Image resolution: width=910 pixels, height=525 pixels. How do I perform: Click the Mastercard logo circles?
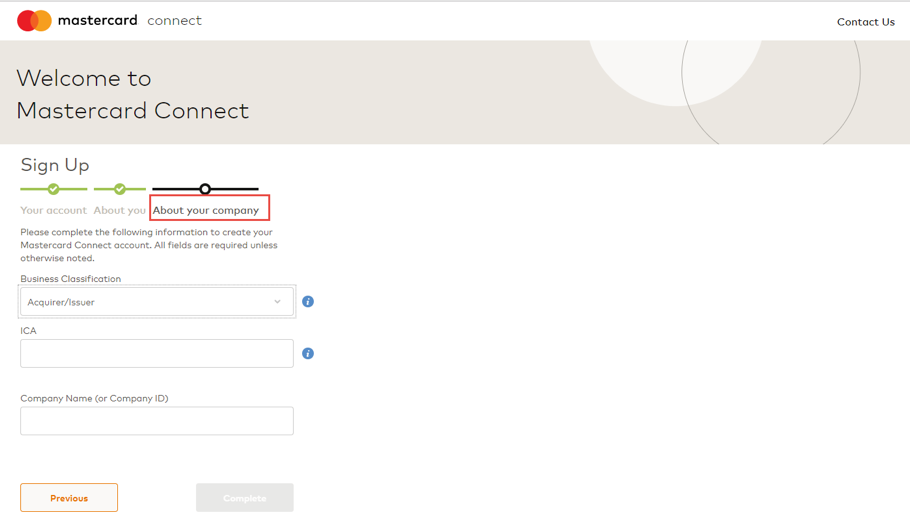(34, 21)
